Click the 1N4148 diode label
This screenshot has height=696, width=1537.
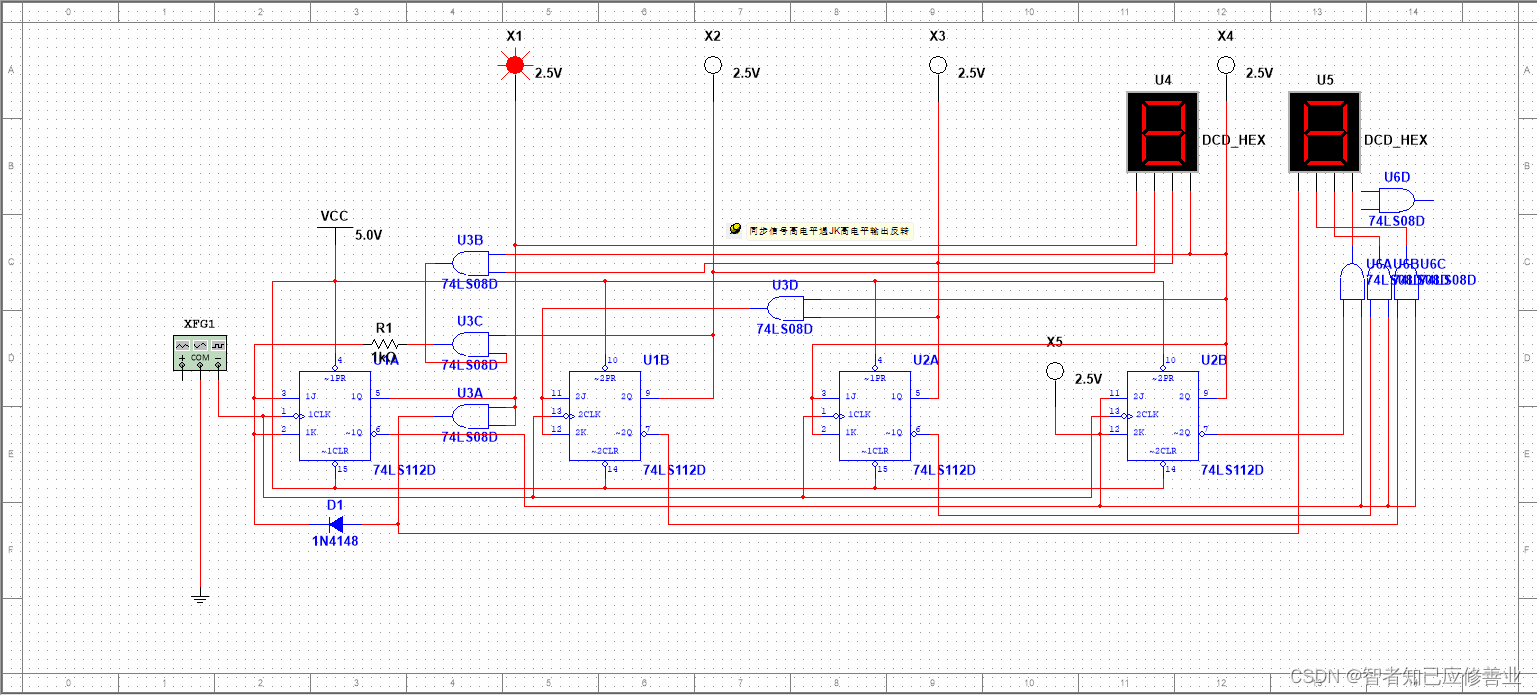click(x=335, y=541)
